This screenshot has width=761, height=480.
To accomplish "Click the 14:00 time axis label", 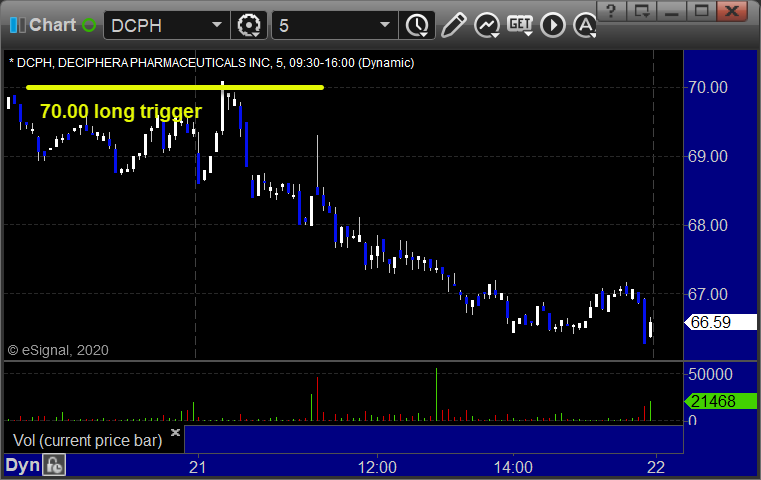I will (x=513, y=467).
